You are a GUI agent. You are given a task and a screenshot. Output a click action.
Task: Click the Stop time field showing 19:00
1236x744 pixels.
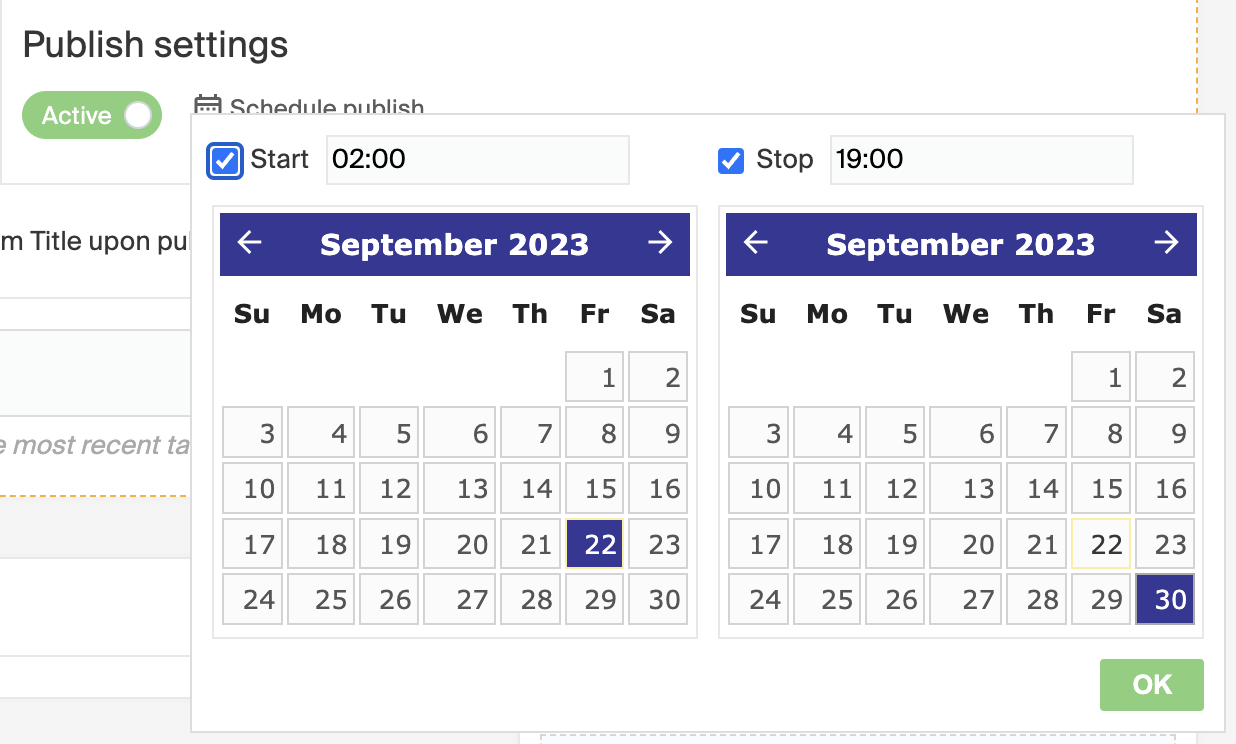tap(981, 160)
